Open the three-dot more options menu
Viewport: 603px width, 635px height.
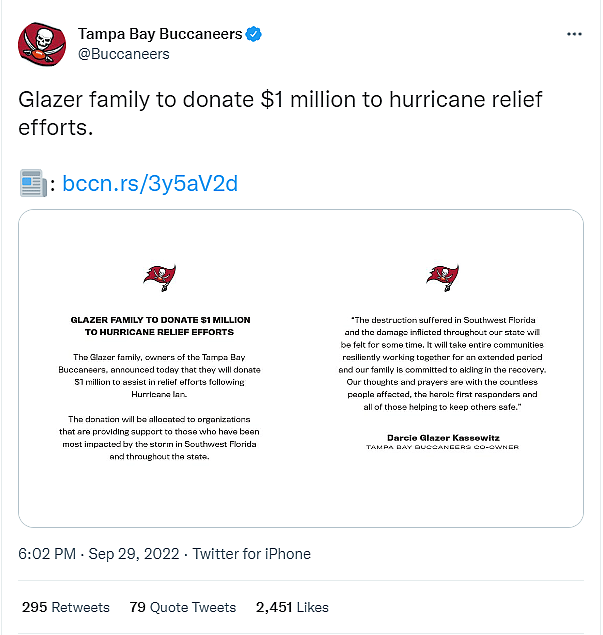[574, 34]
